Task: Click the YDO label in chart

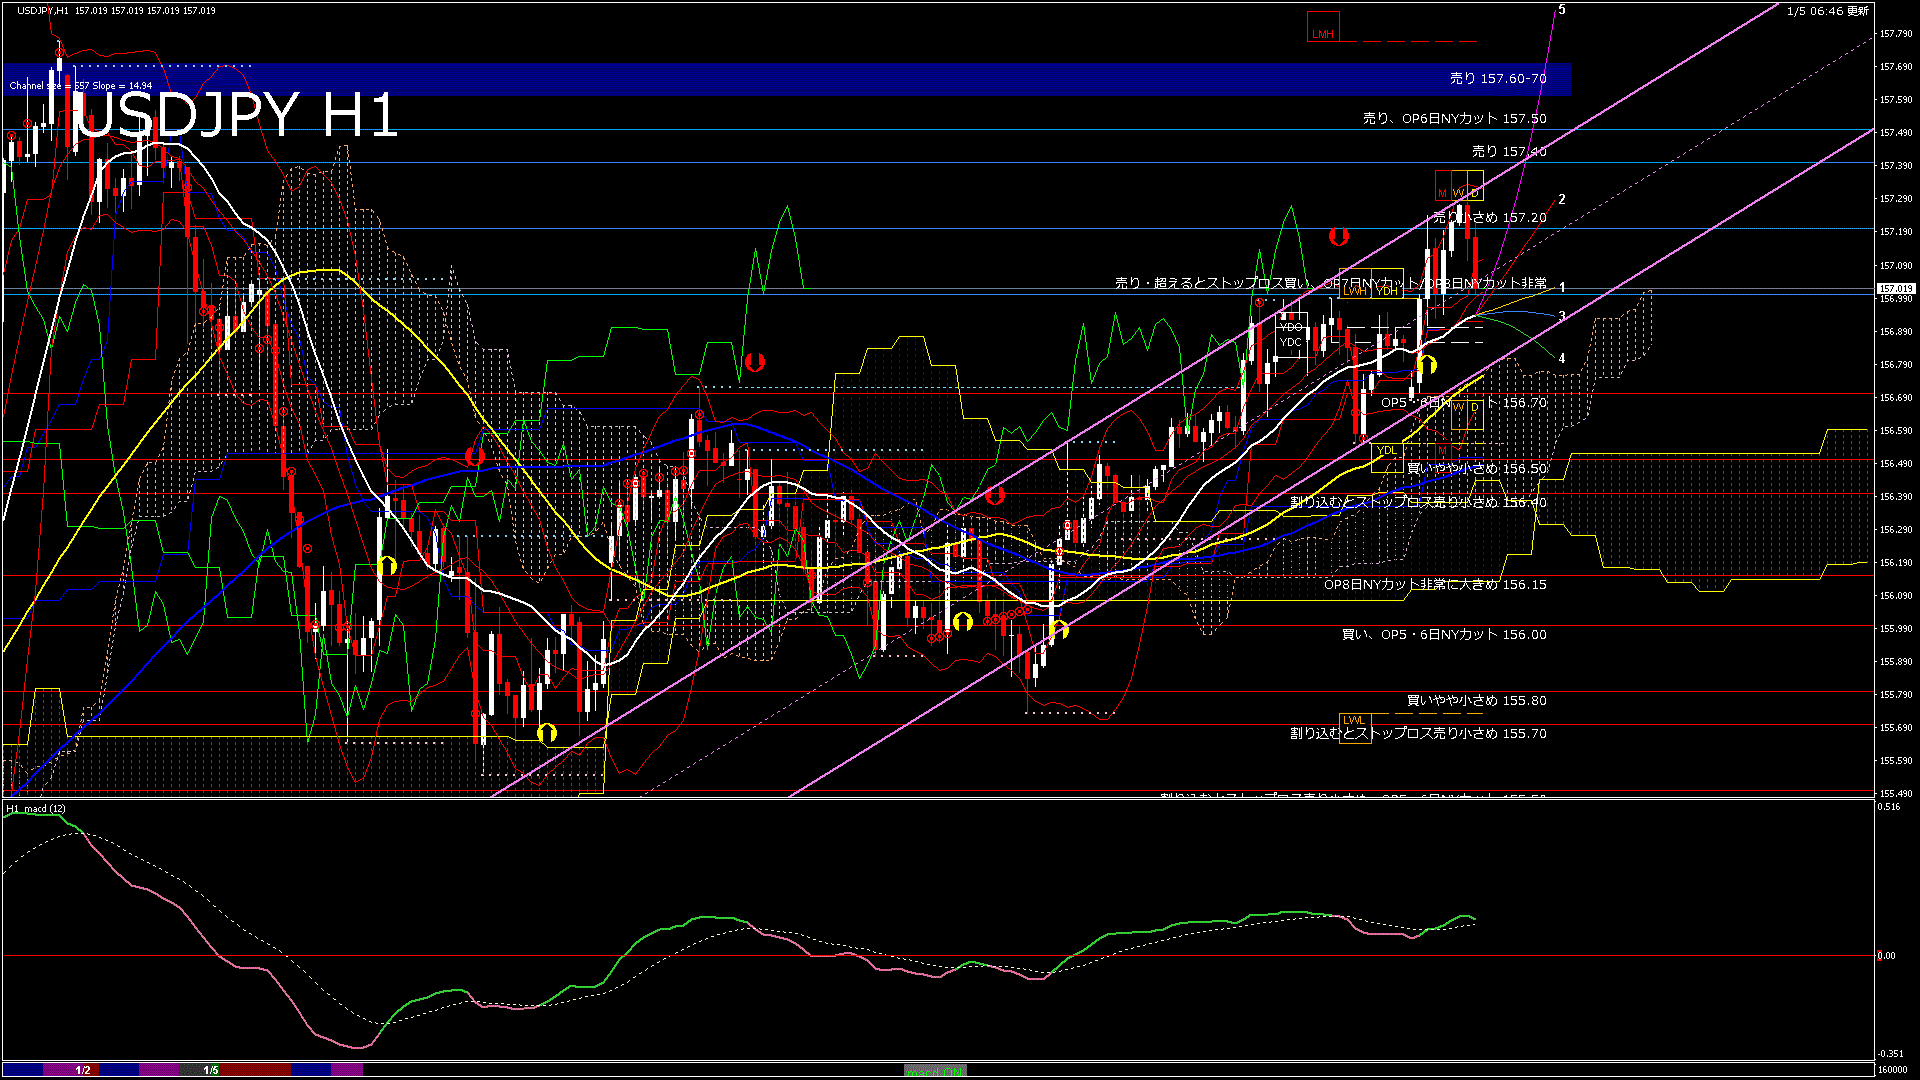Action: pos(1291,326)
